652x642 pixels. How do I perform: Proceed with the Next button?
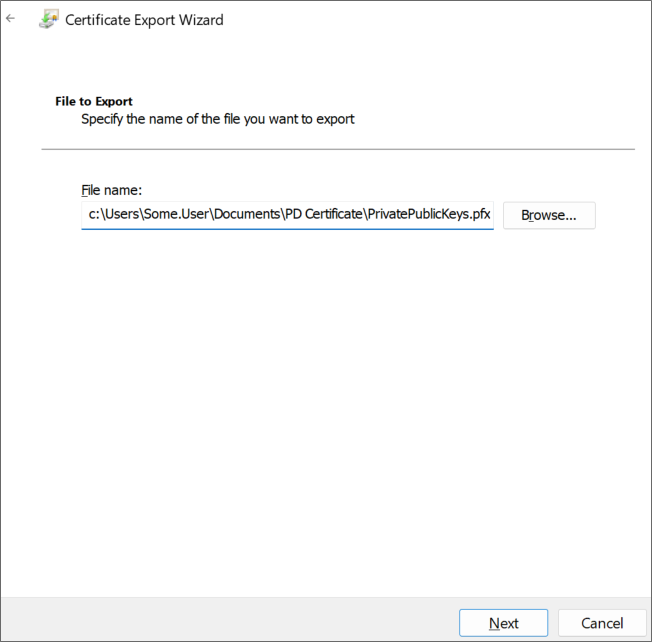[503, 623]
